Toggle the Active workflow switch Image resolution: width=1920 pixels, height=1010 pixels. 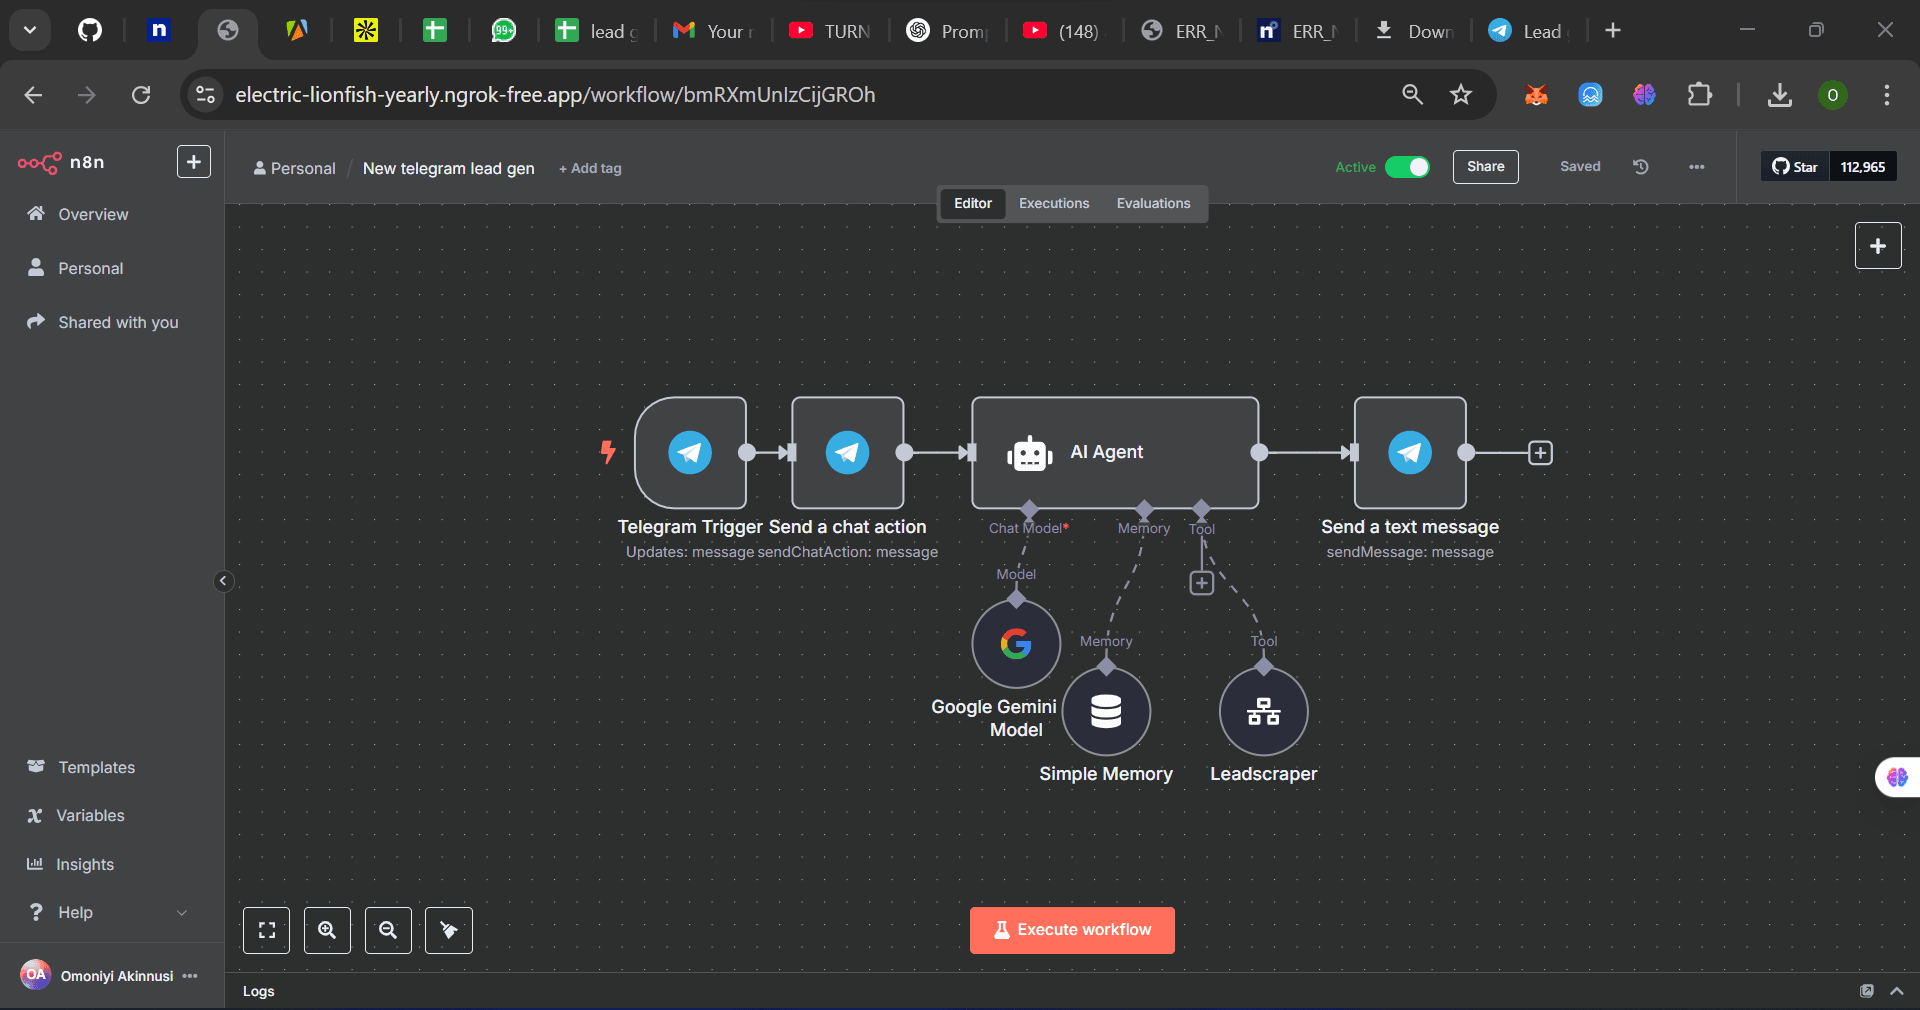1407,167
